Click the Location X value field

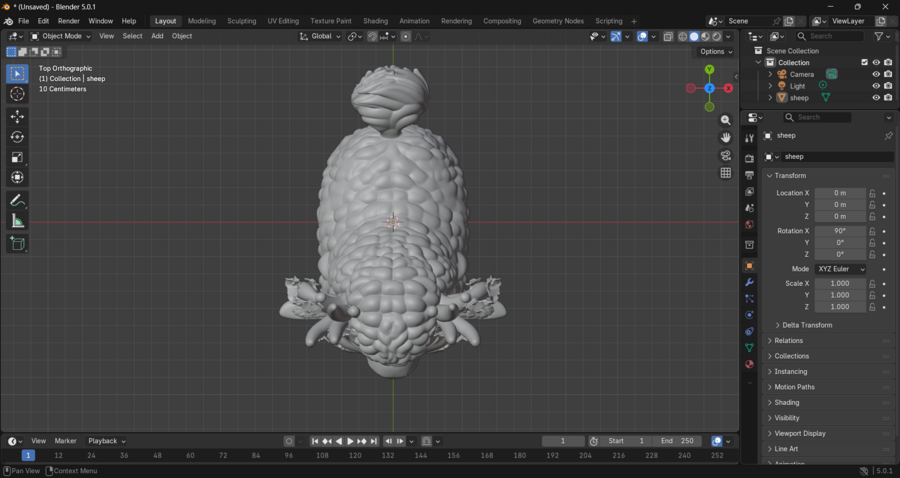(x=840, y=193)
